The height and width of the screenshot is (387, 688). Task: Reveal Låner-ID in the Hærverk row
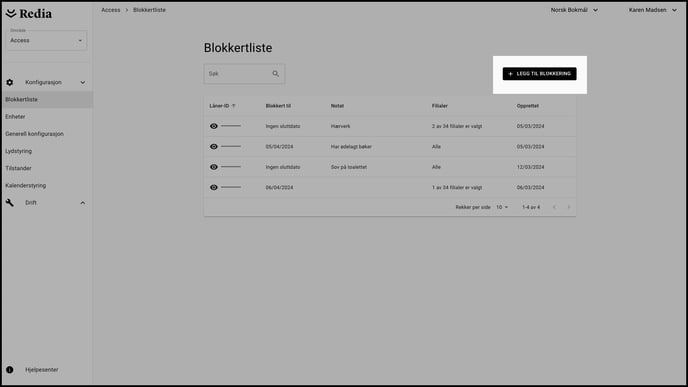[214, 126]
